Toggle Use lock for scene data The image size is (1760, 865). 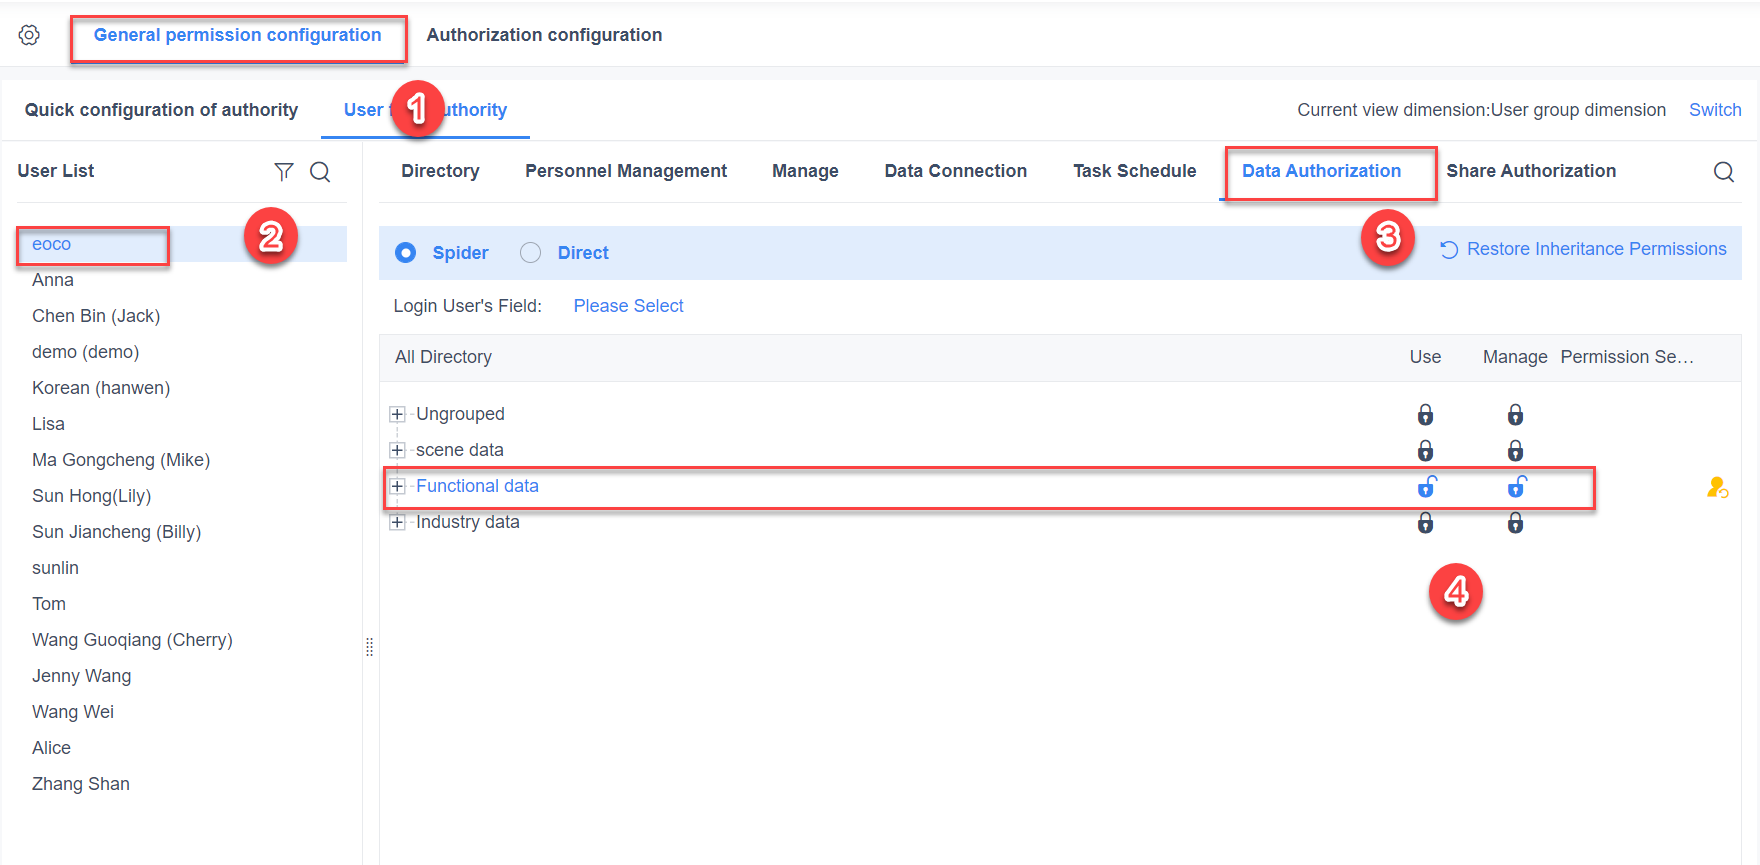[x=1426, y=450]
